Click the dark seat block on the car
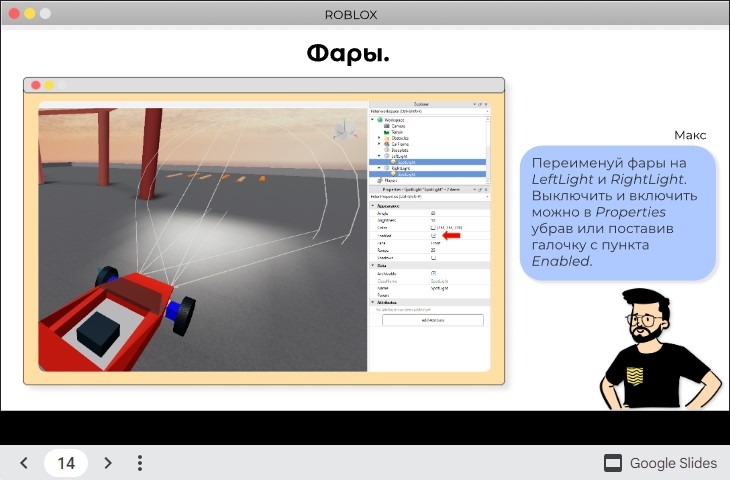The width and height of the screenshot is (730, 480). coord(99,334)
